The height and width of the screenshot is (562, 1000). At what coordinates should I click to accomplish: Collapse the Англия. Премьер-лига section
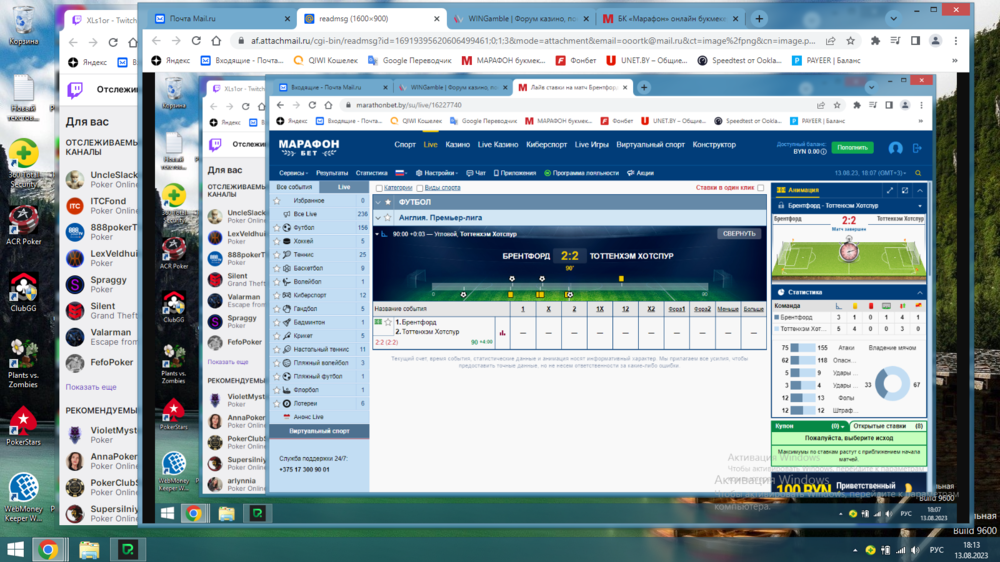[x=378, y=217]
